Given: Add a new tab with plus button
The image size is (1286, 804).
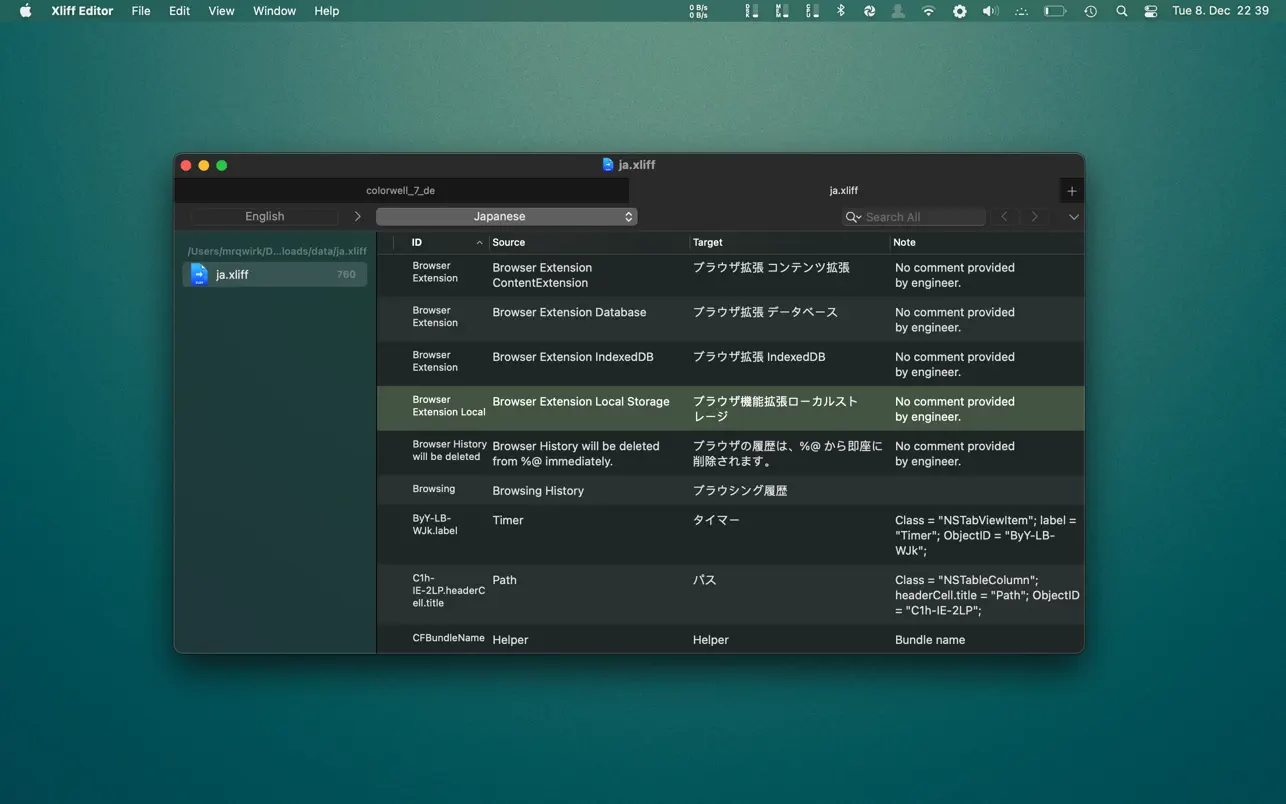Looking at the screenshot, I should [x=1071, y=191].
